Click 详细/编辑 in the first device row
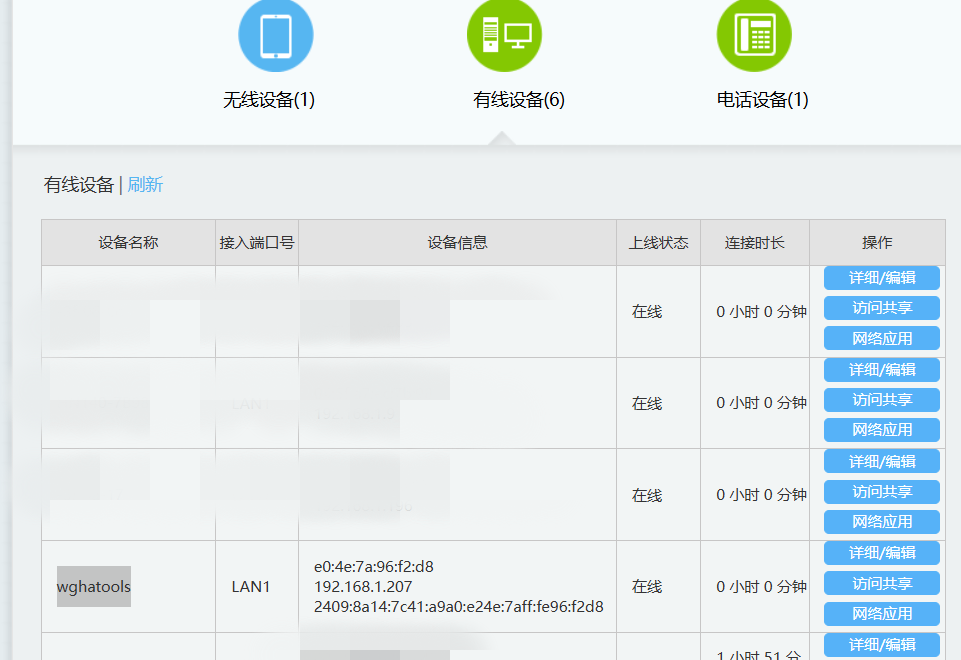This screenshot has width=961, height=660. click(882, 278)
